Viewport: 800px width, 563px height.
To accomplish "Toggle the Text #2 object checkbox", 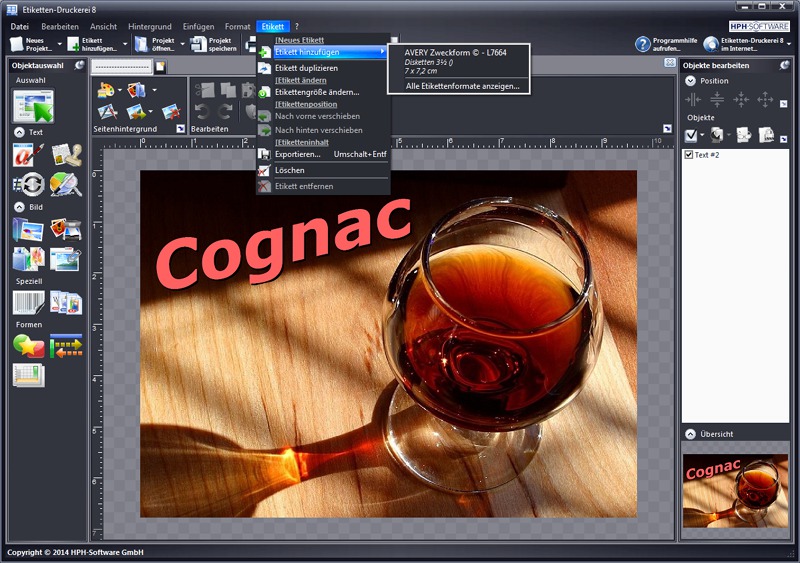I will (x=688, y=155).
